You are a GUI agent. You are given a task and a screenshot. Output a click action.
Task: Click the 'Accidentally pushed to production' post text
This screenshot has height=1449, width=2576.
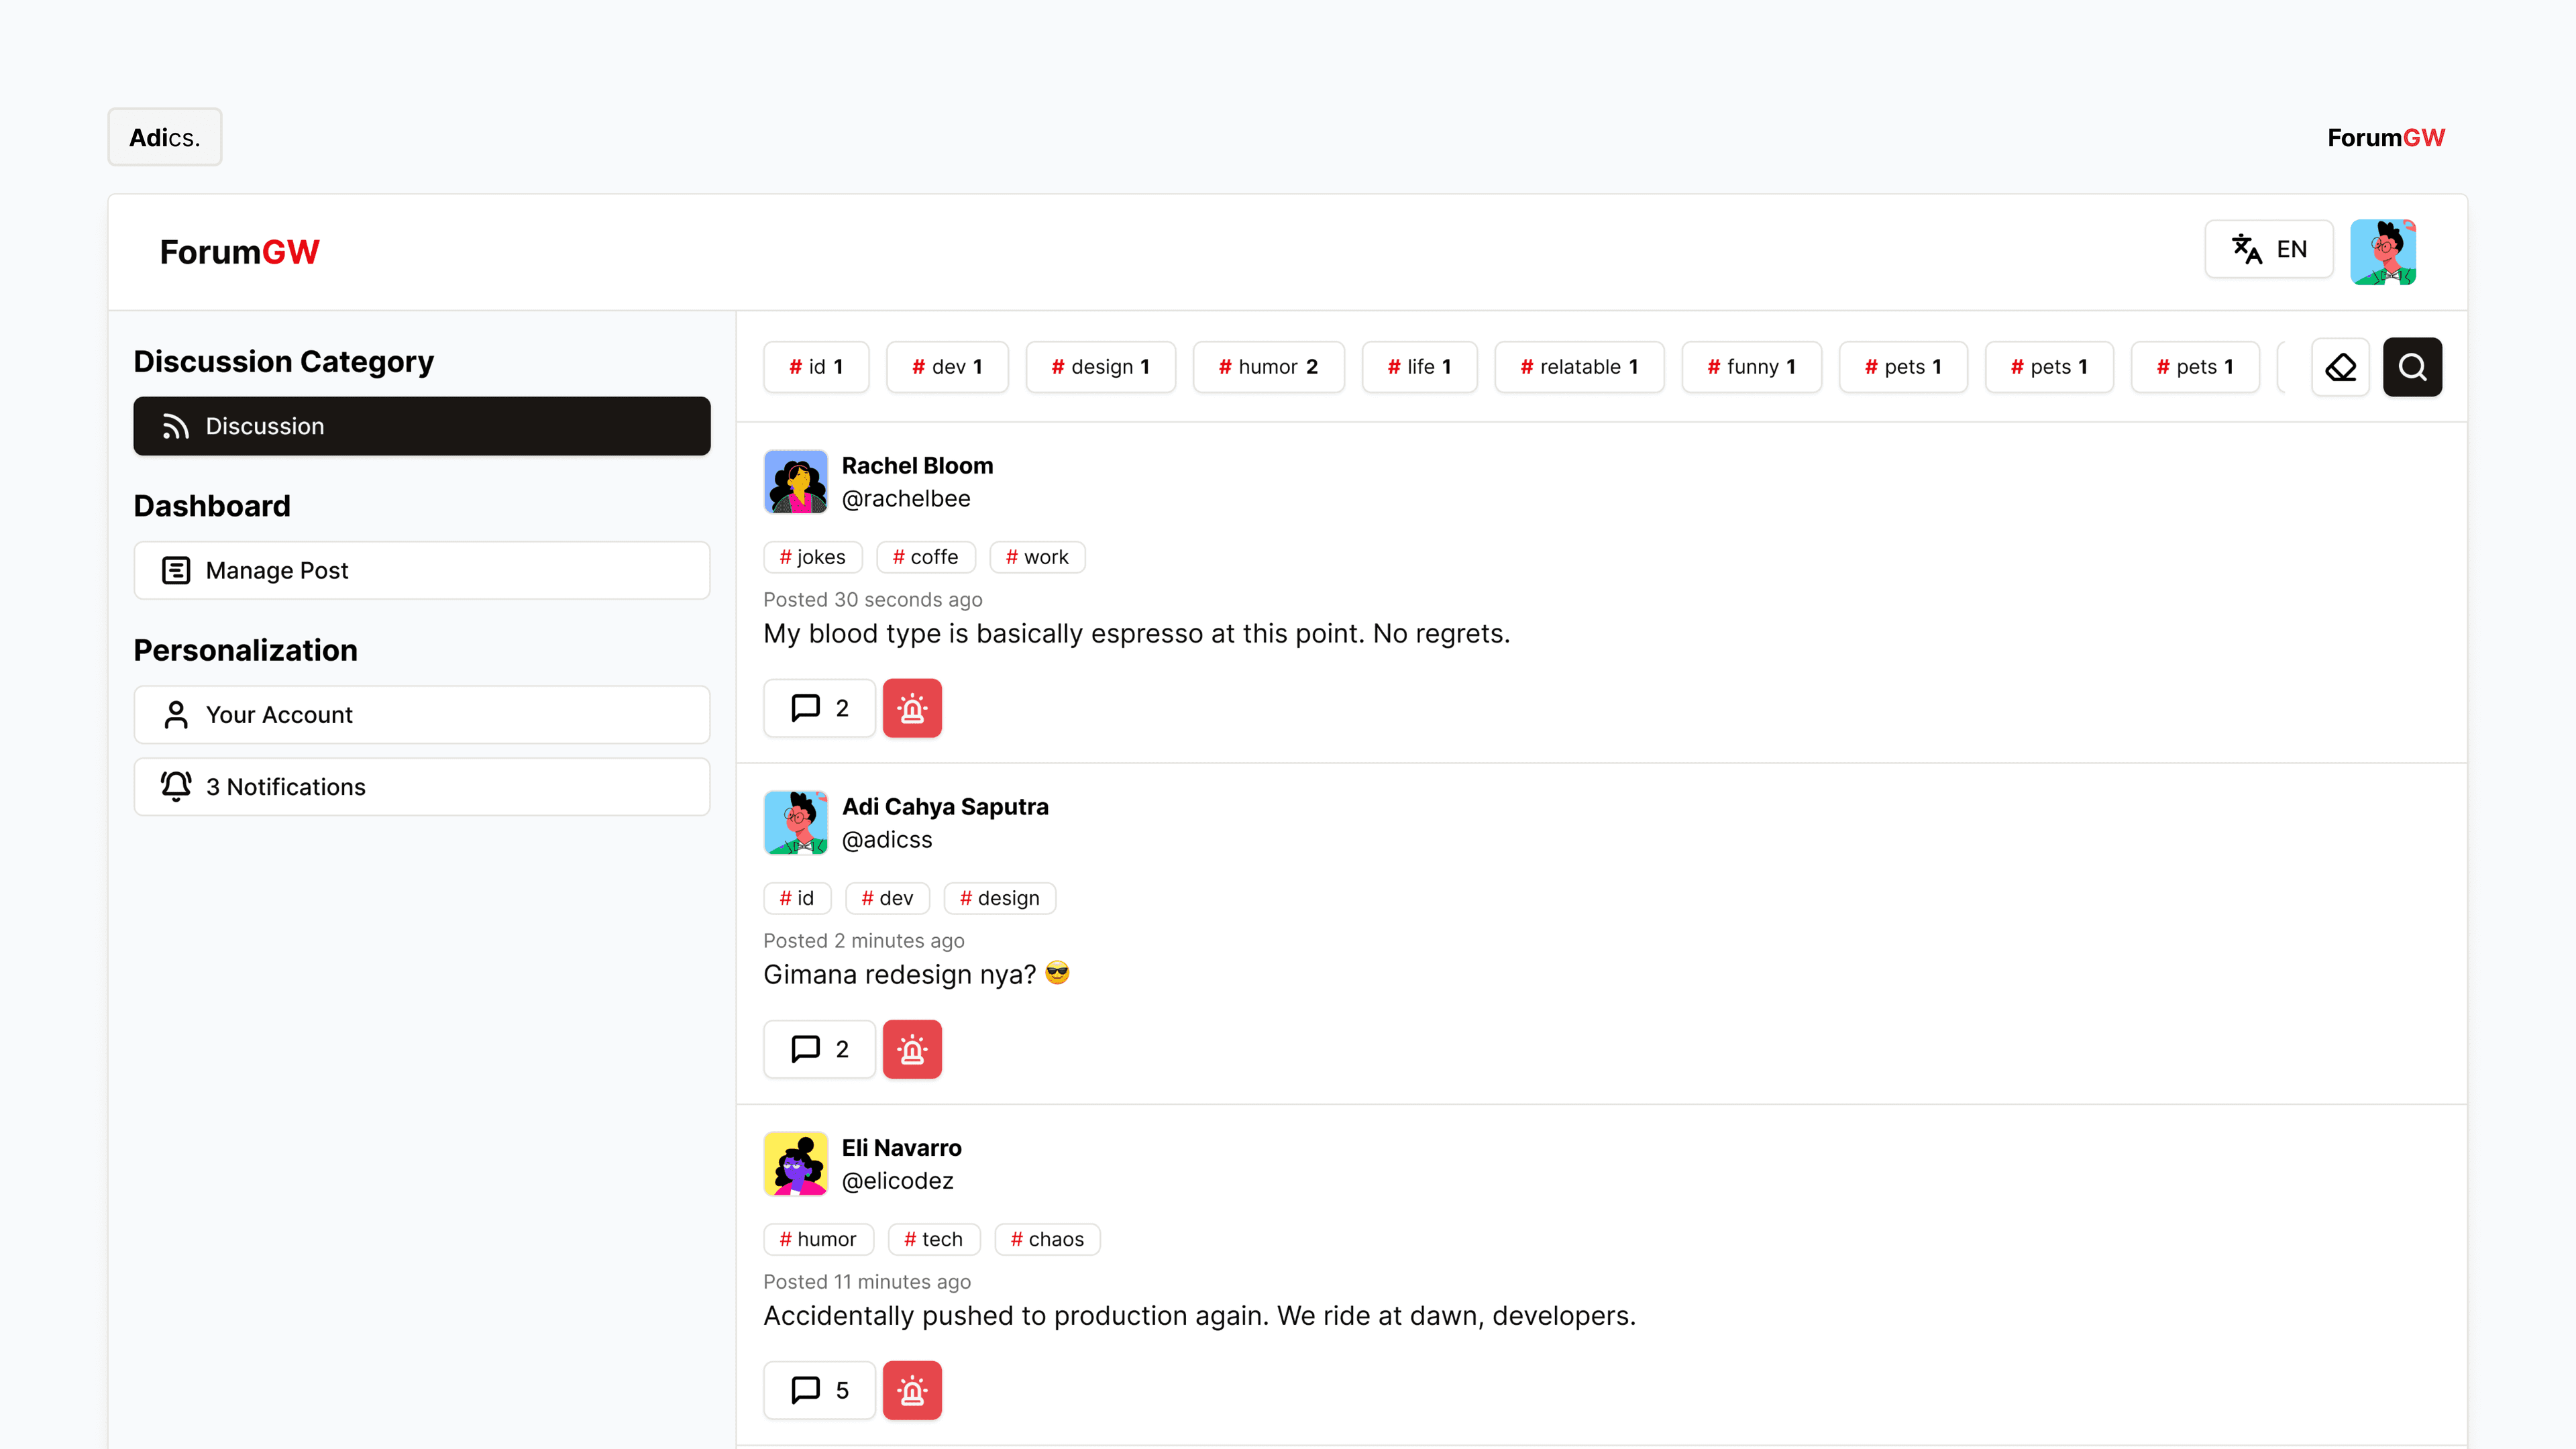point(1199,1316)
